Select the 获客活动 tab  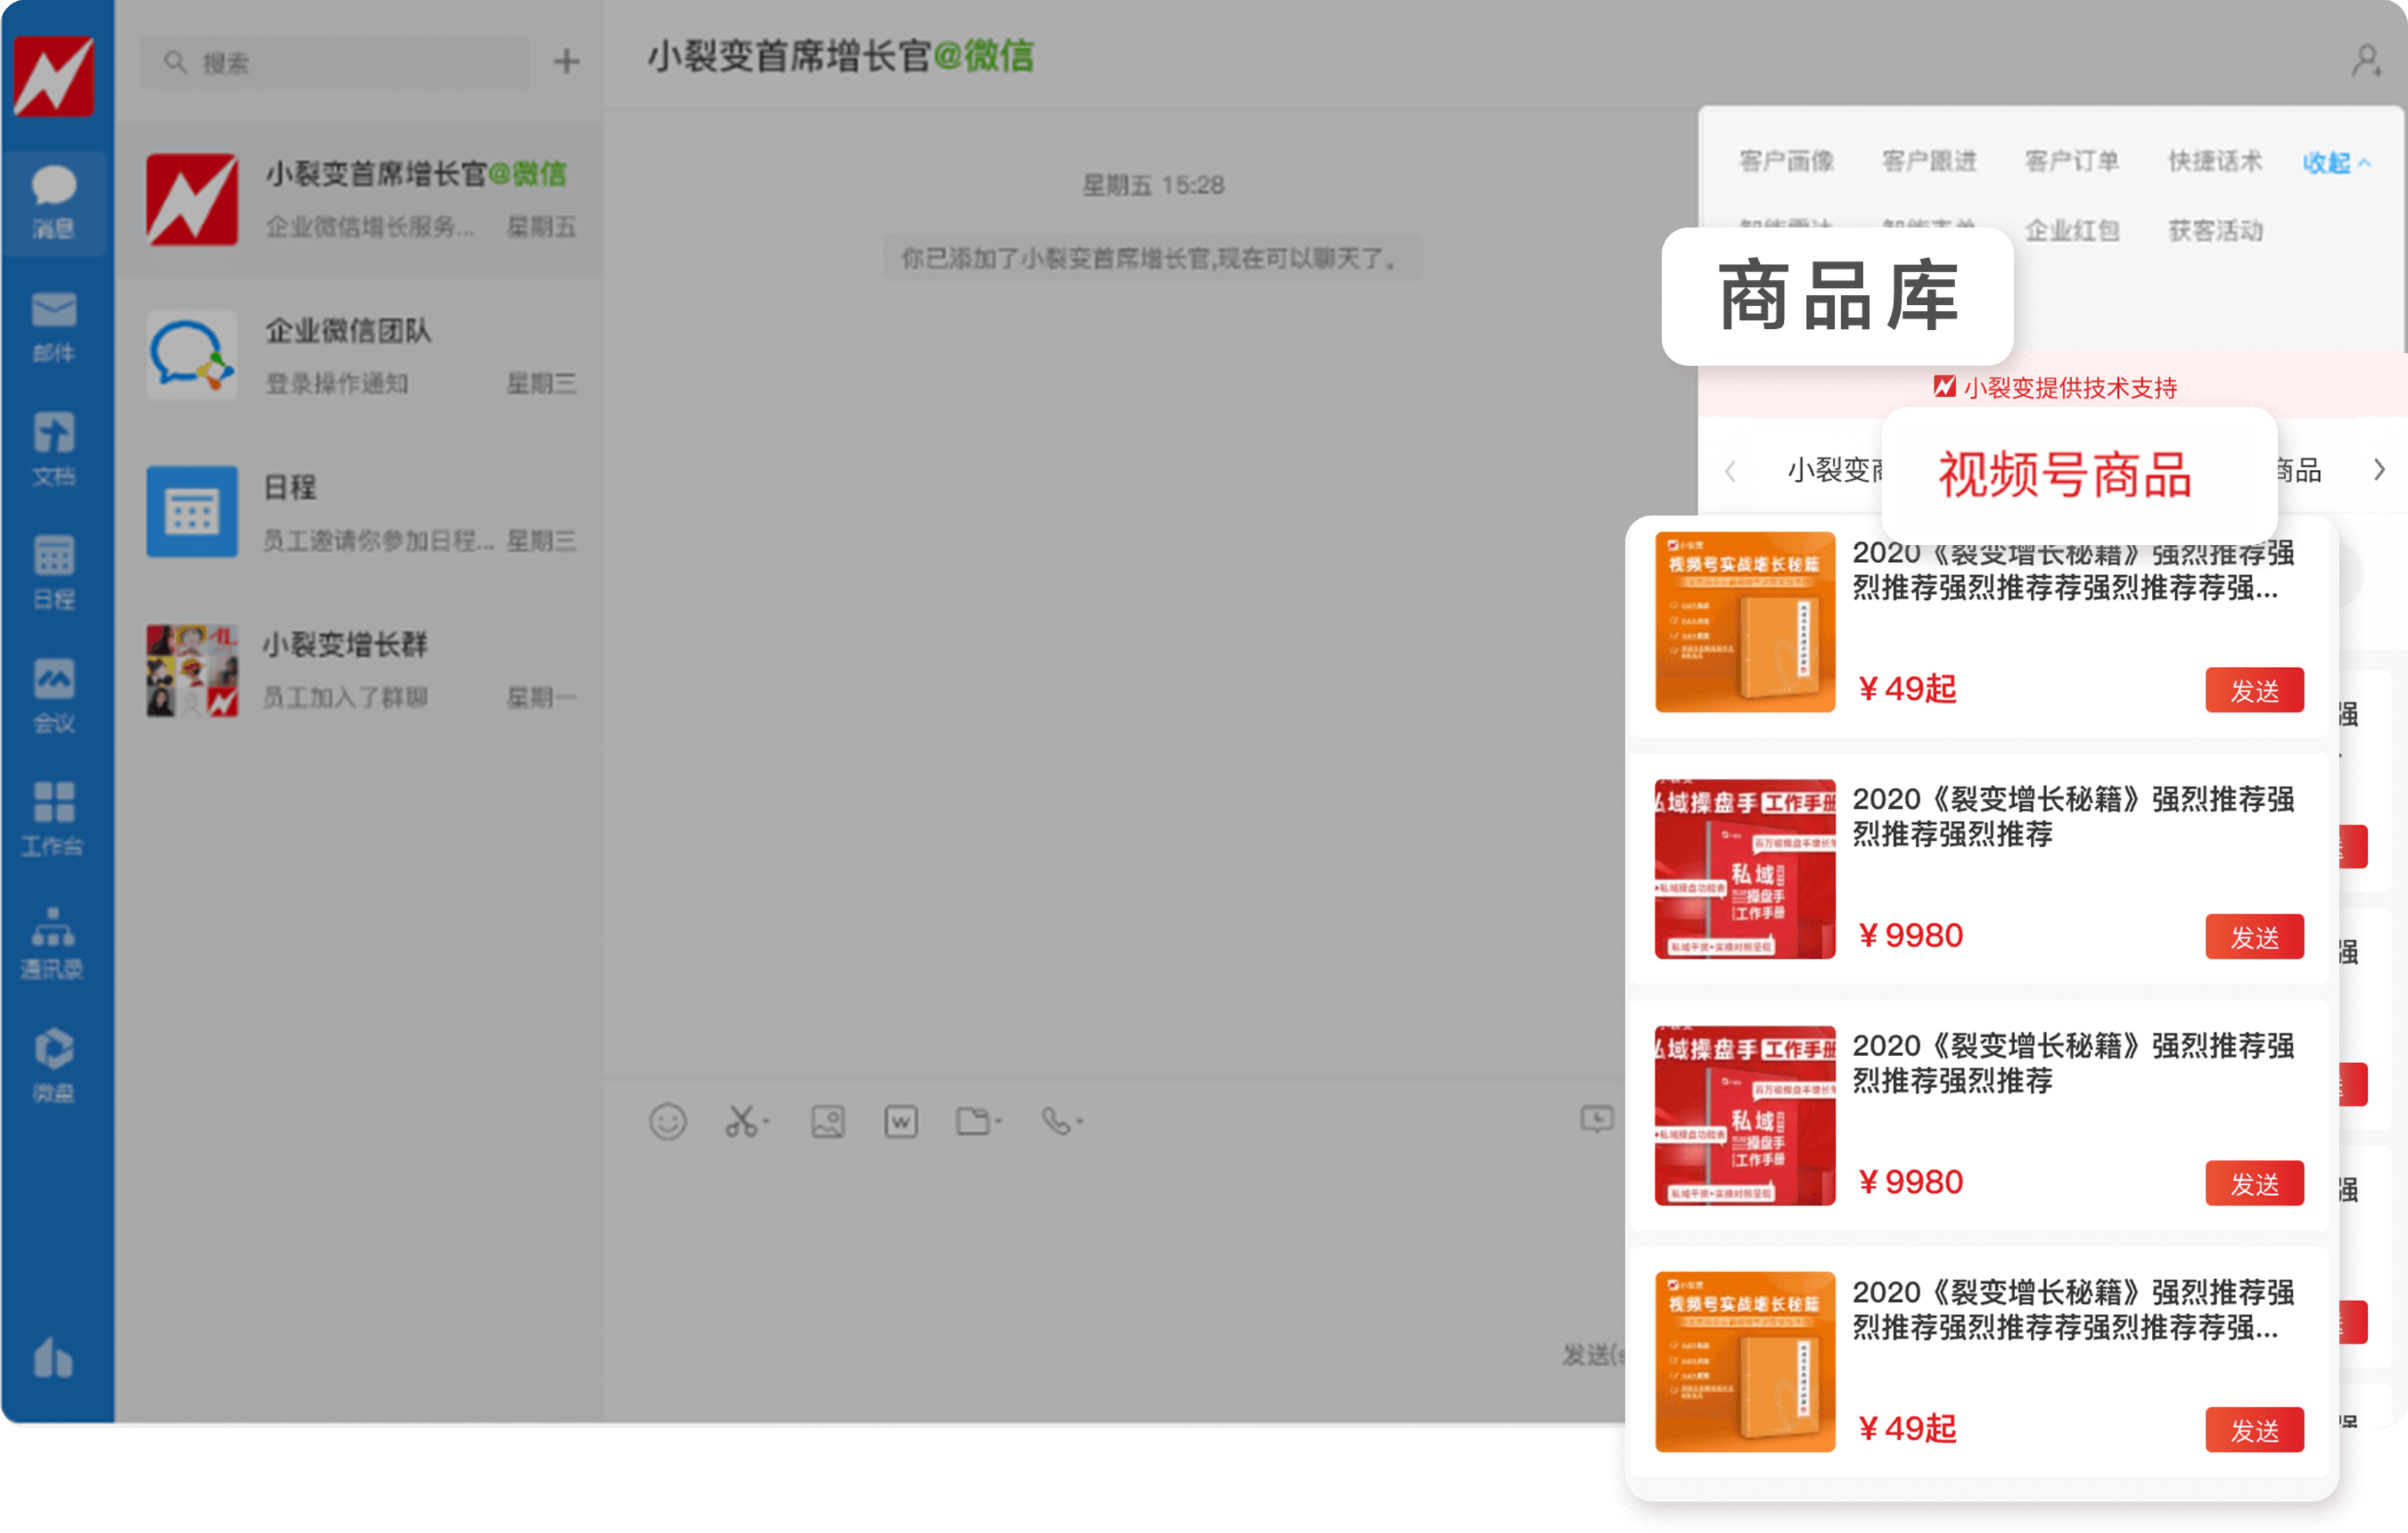point(2215,231)
